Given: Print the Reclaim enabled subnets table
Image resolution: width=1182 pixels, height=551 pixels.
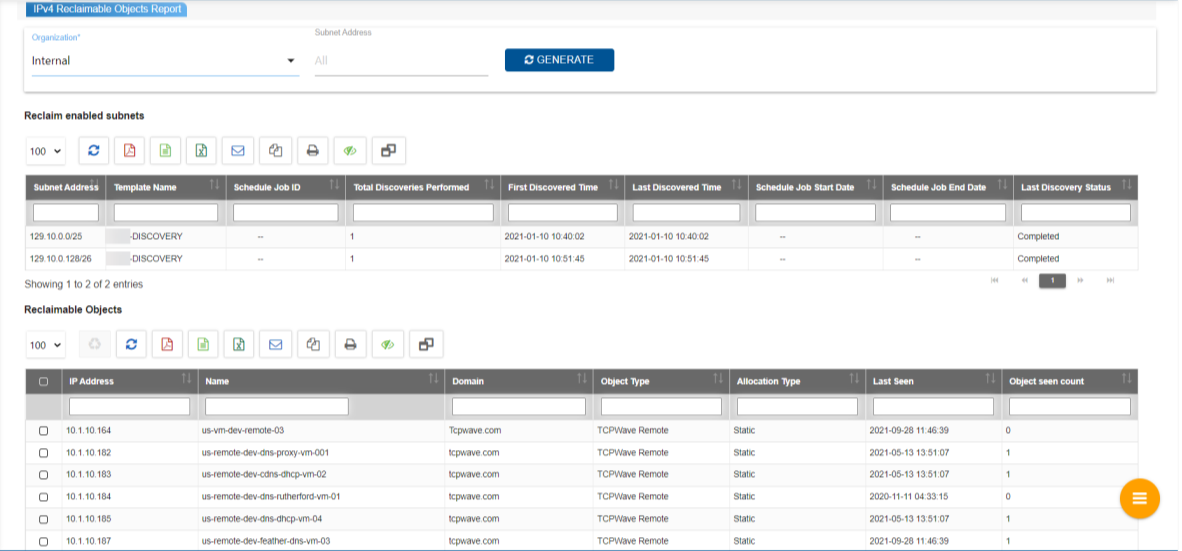Looking at the screenshot, I should coord(313,151).
